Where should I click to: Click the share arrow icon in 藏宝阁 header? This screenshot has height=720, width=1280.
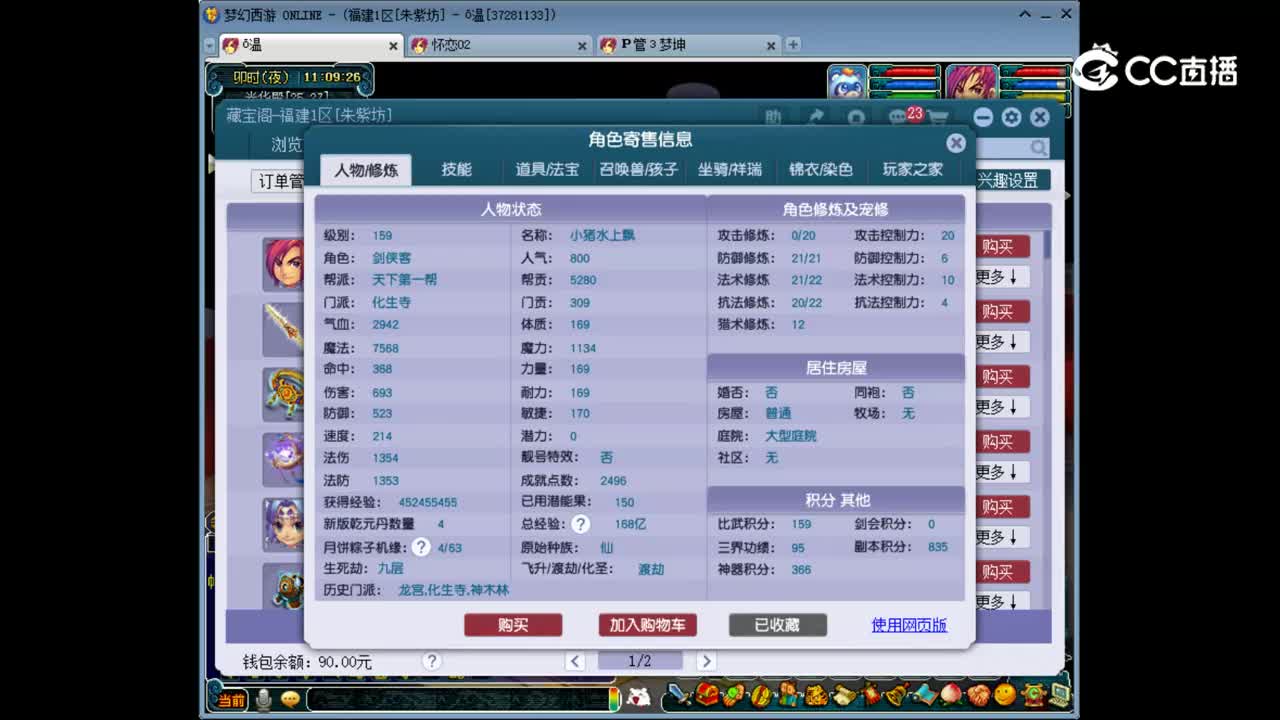click(x=816, y=117)
